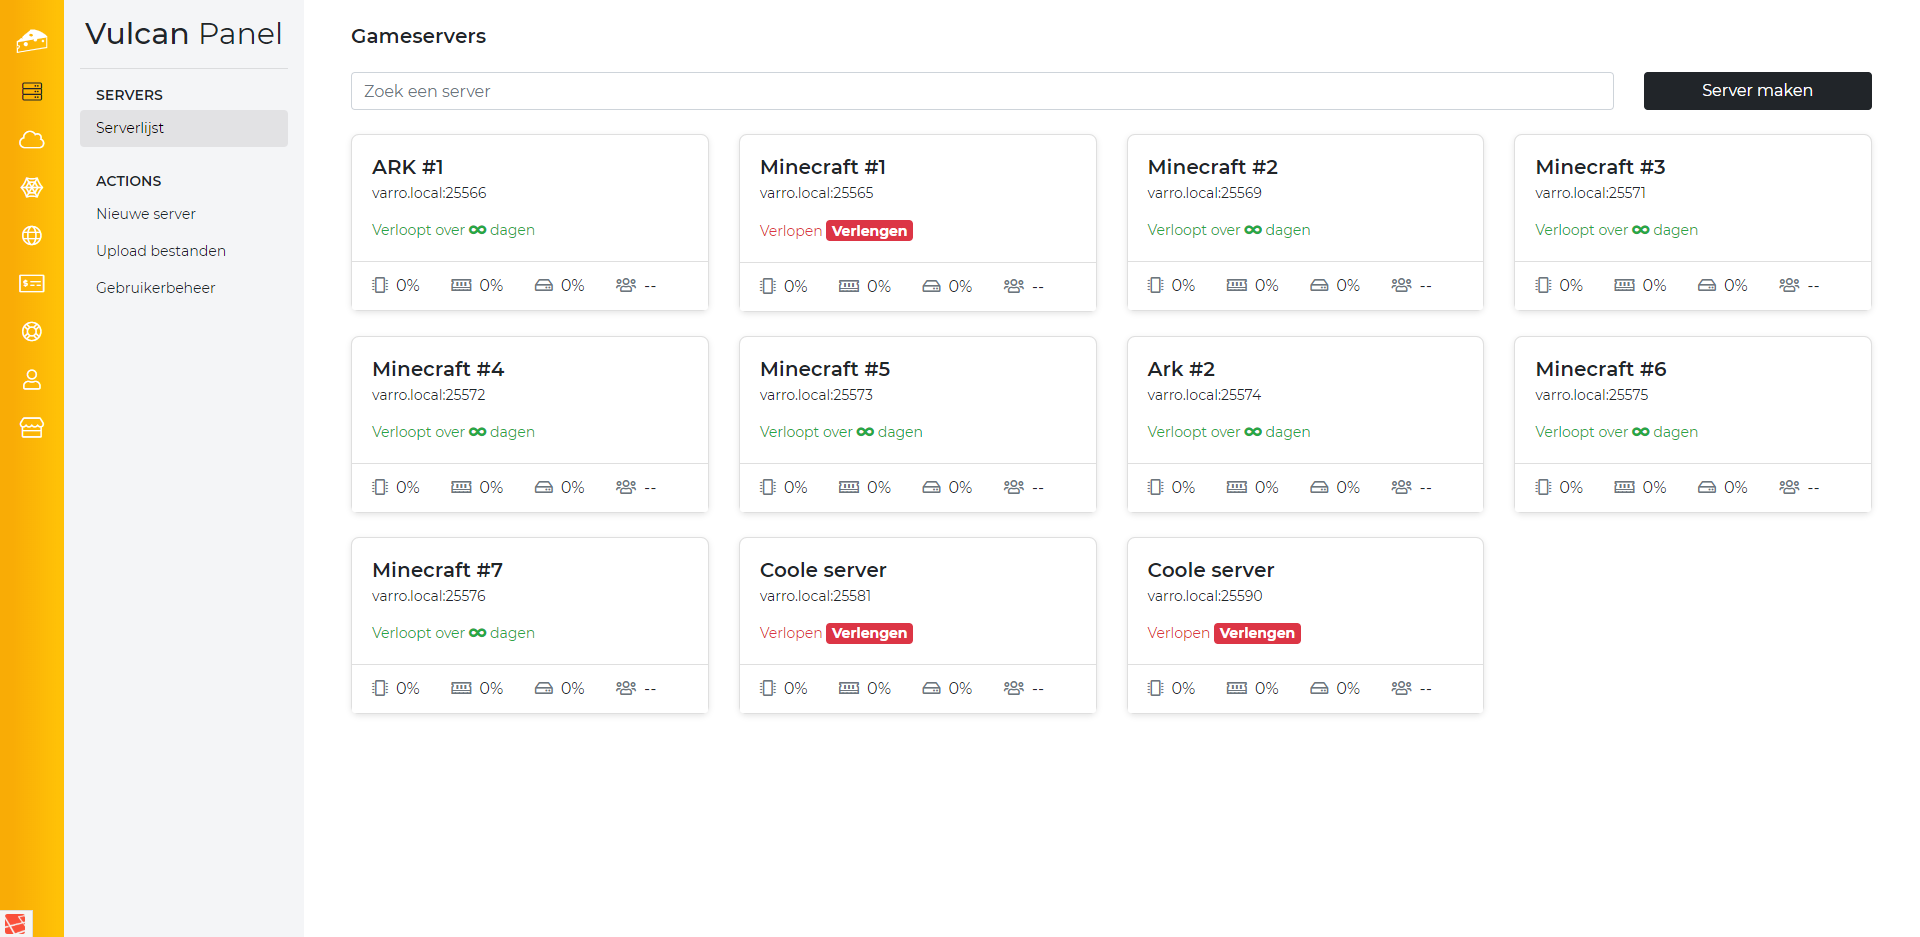Open the Minecraft #6 server title
Screen dimensions: 1920x937
coord(1600,369)
